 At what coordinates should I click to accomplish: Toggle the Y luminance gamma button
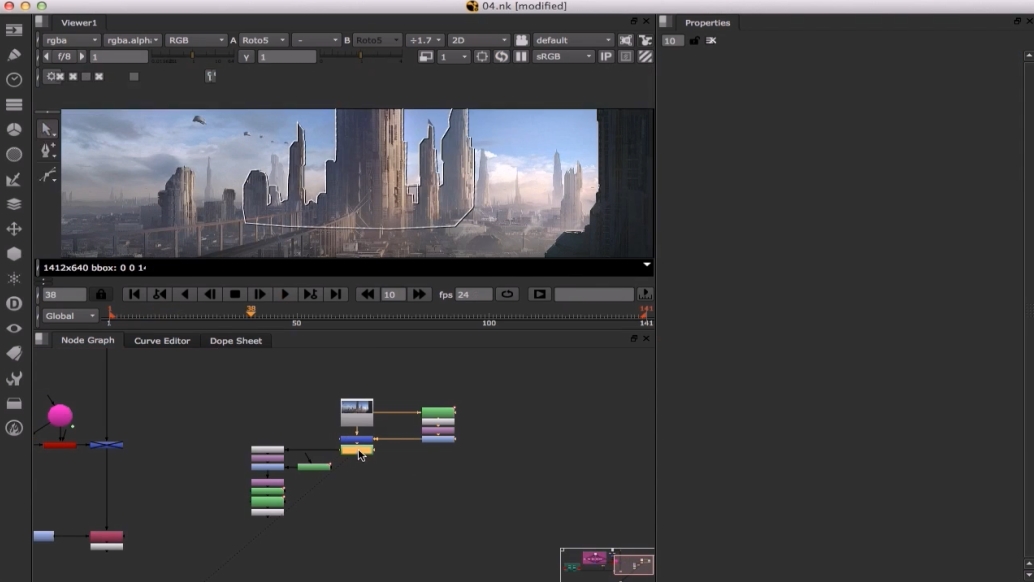coord(246,57)
